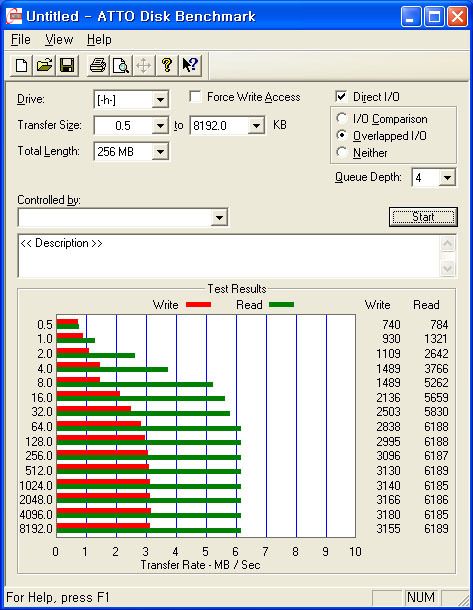
Task: Click the green Read legend swatch
Action: [x=281, y=305]
